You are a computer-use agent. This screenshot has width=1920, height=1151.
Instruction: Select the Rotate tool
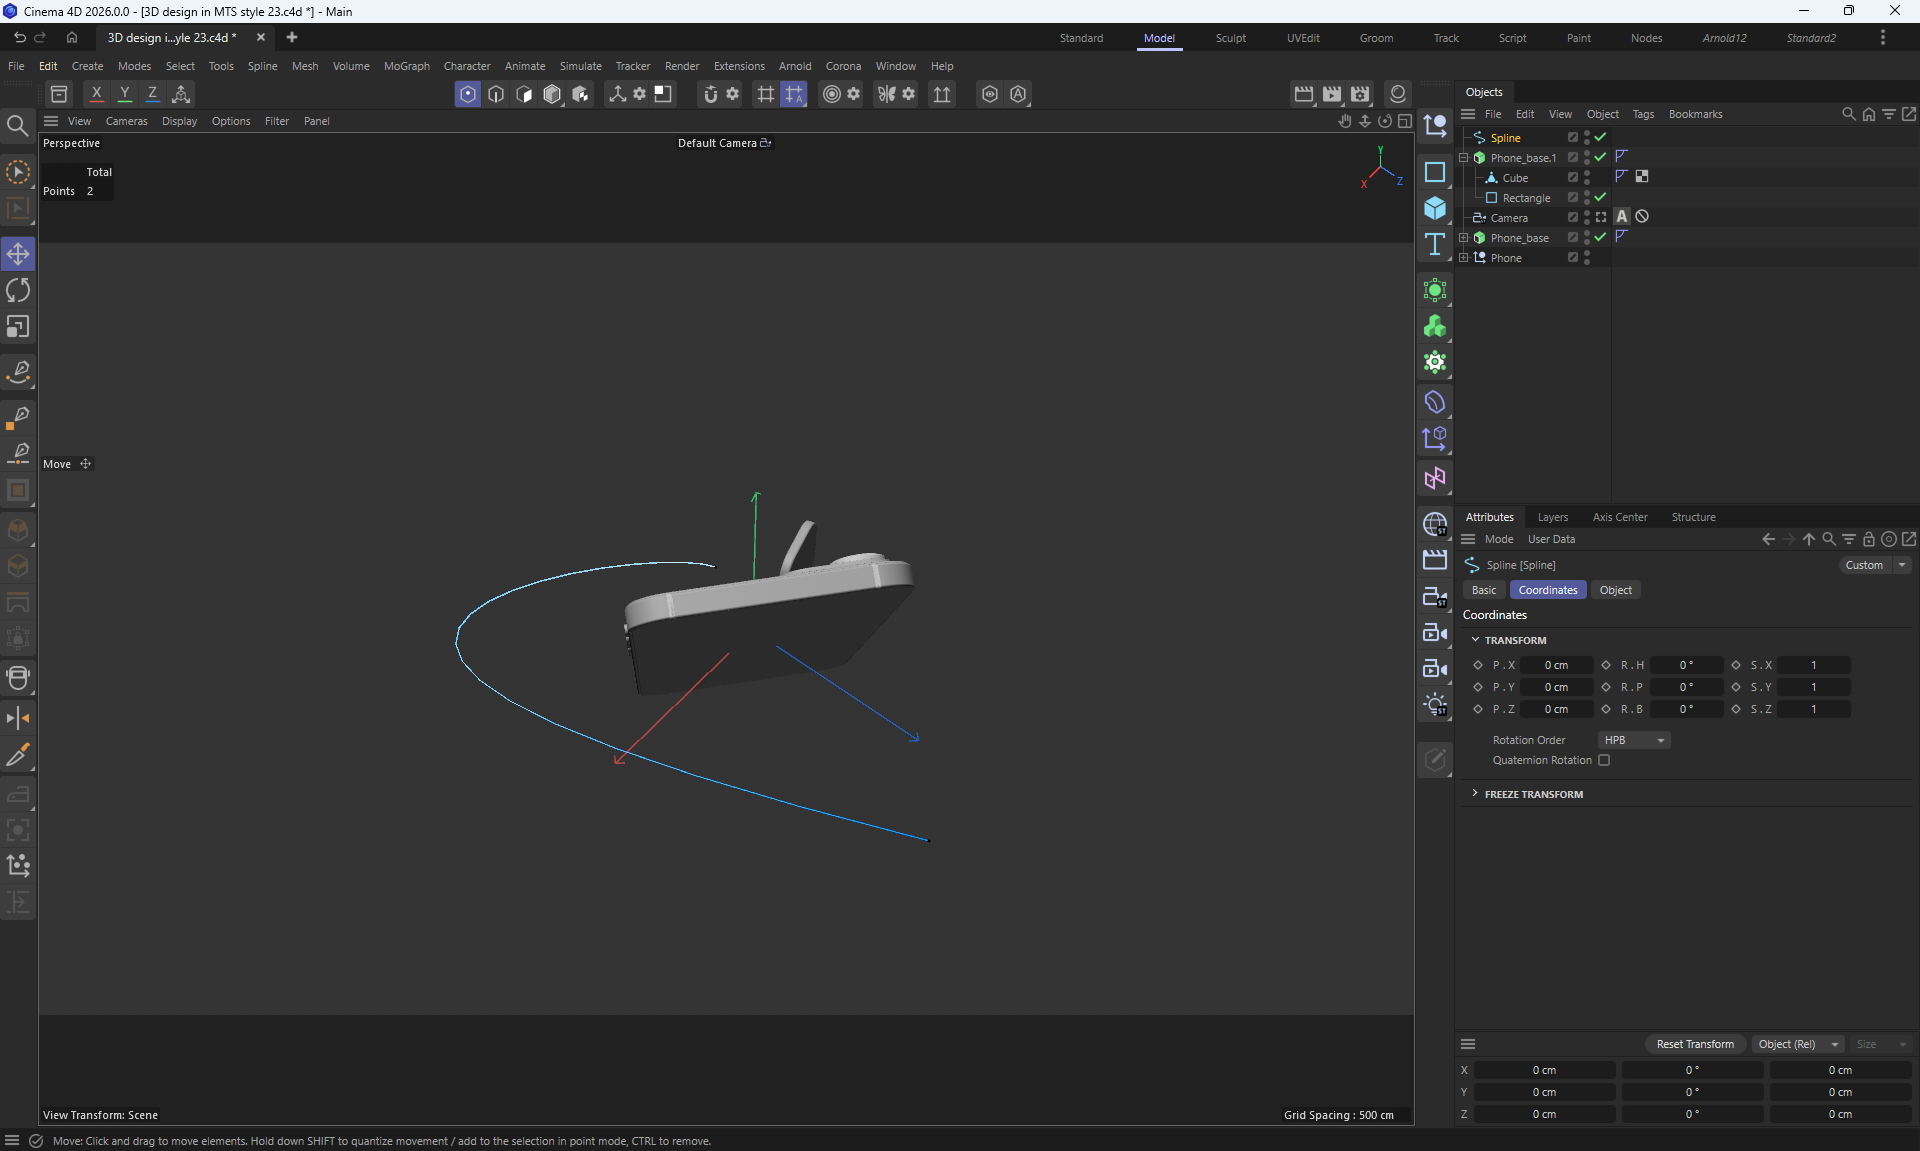pos(18,291)
